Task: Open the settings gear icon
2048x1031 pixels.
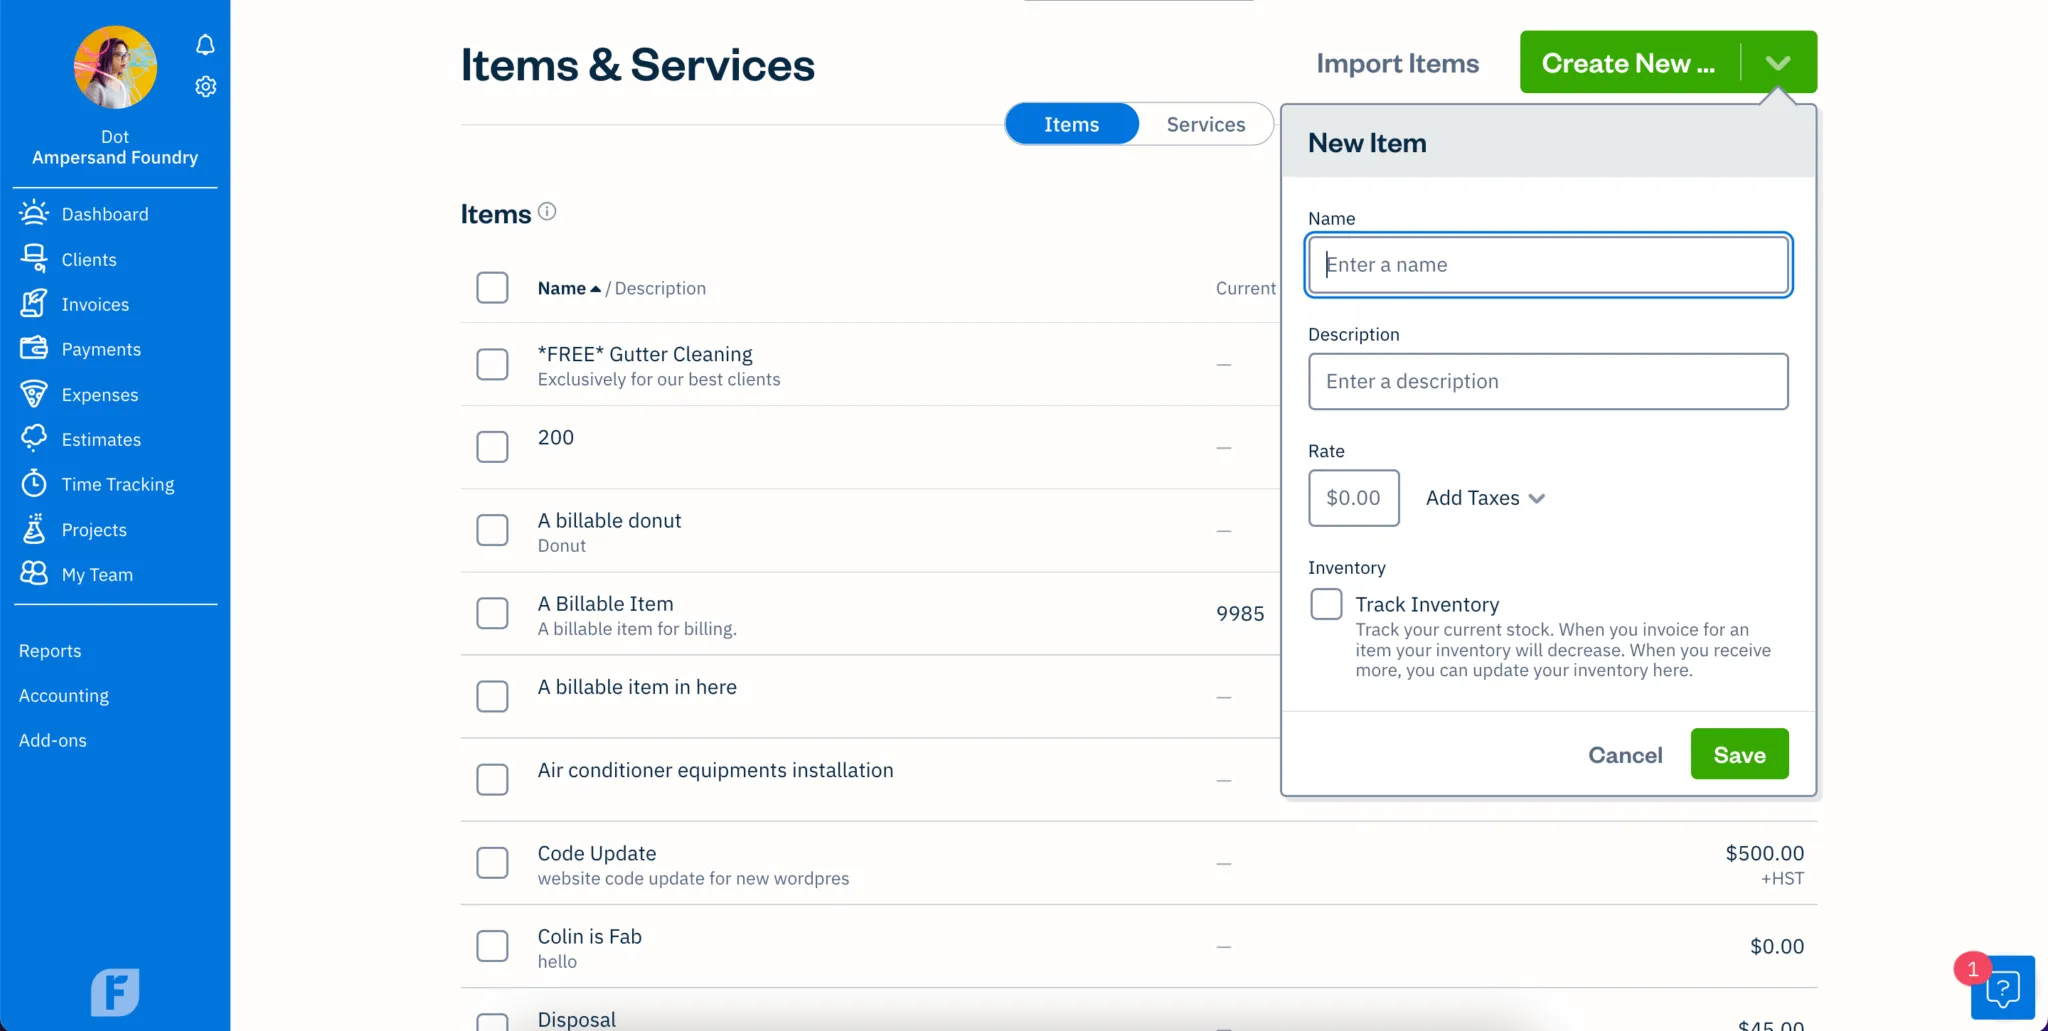Action: 206,86
